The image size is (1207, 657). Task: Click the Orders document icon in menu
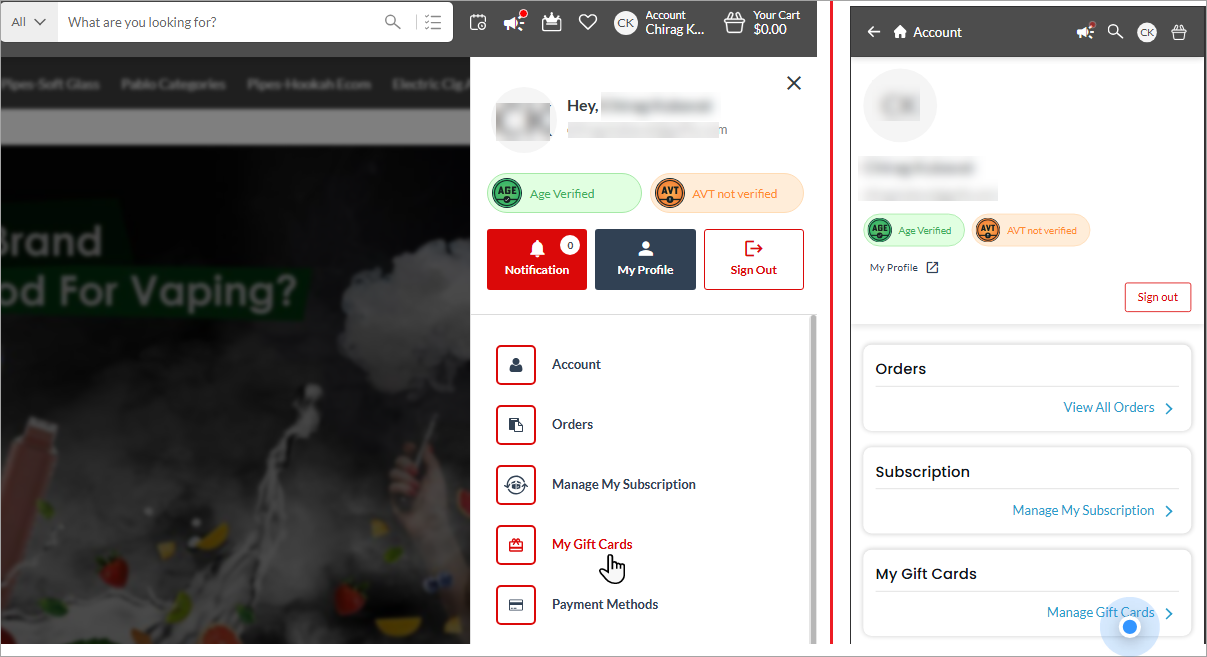point(516,424)
